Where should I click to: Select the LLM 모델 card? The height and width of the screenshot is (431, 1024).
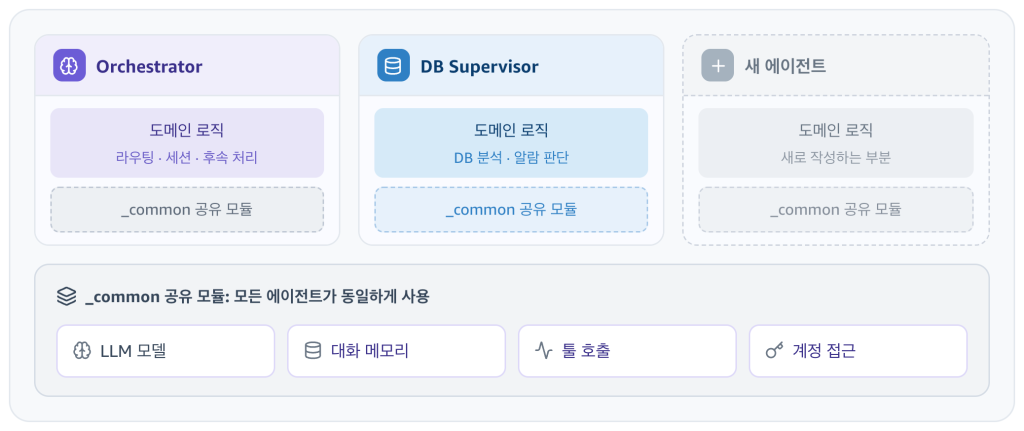tap(166, 351)
